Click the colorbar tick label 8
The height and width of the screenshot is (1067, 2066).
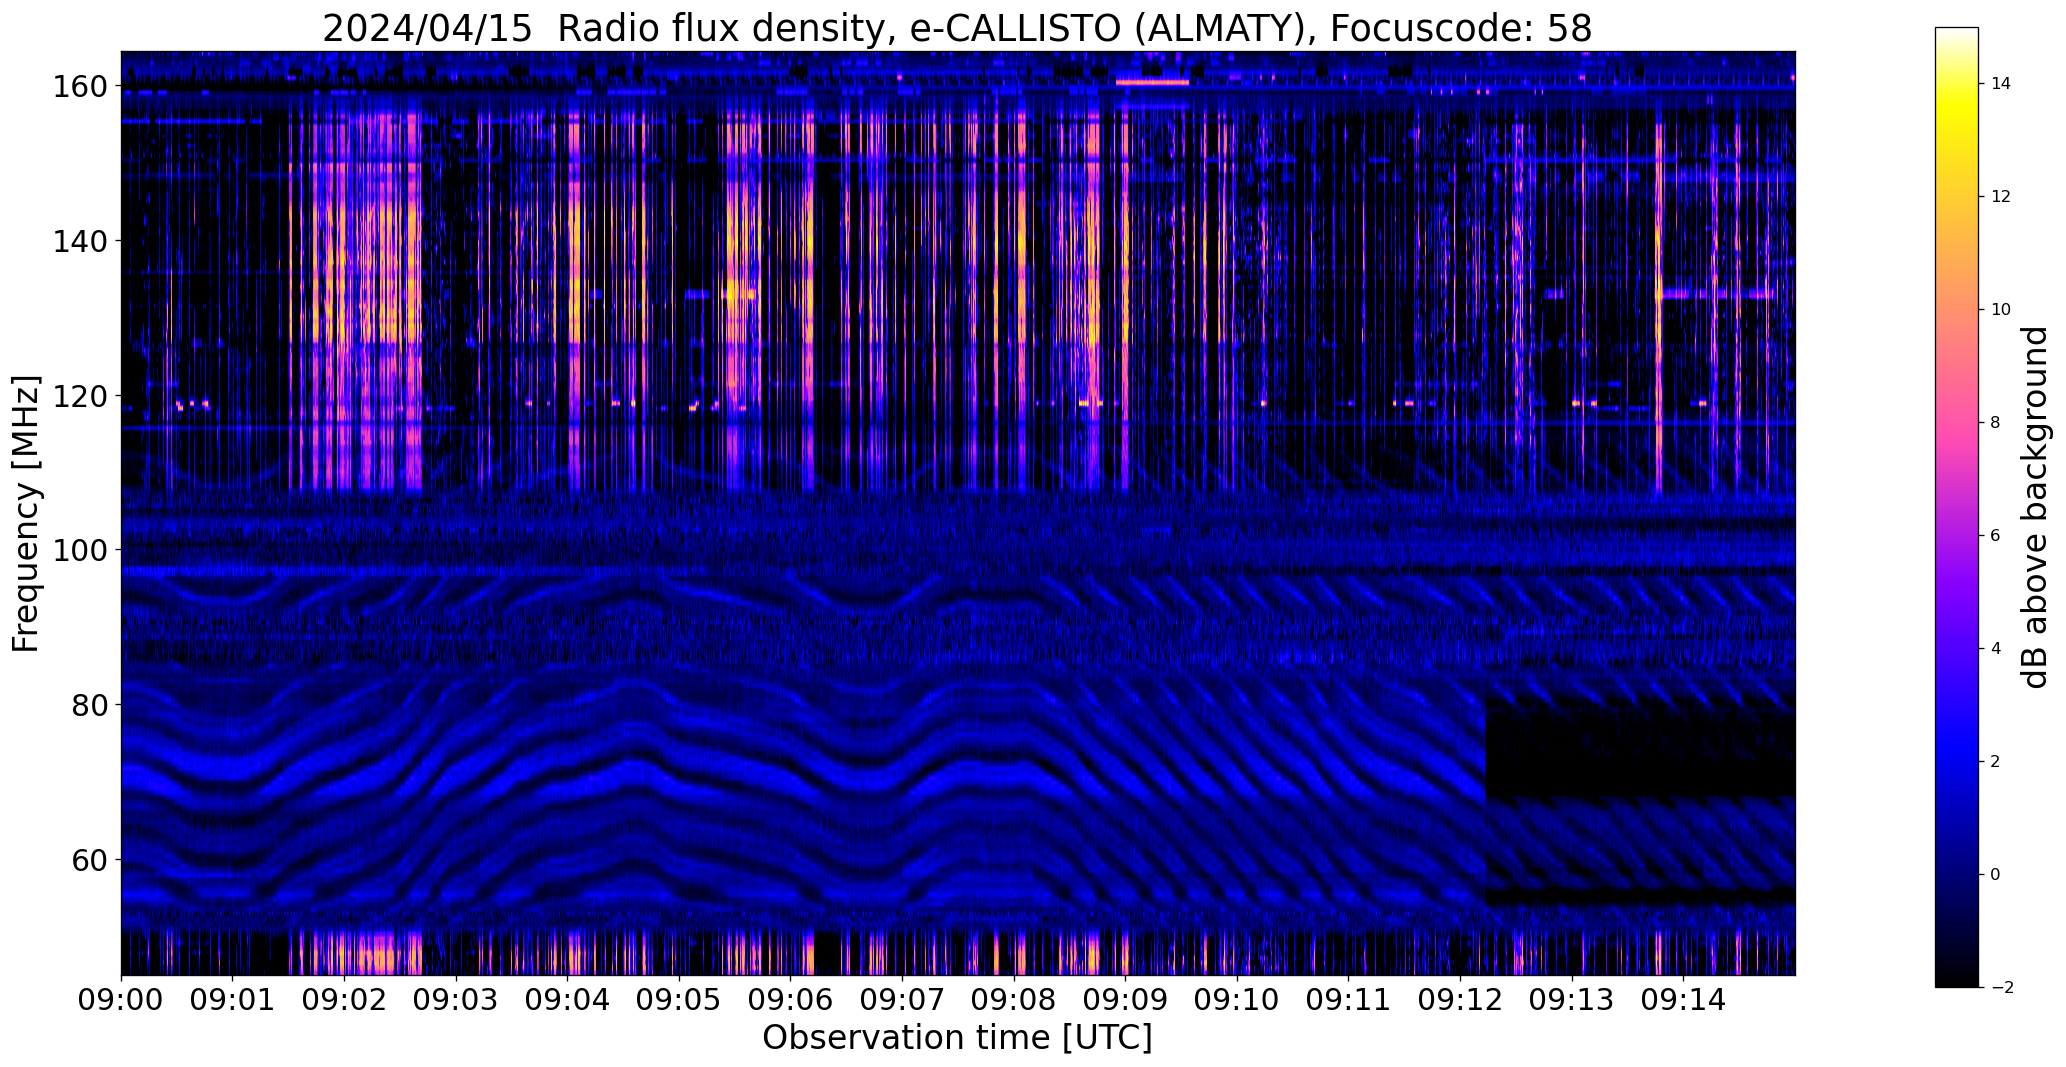point(1996,423)
